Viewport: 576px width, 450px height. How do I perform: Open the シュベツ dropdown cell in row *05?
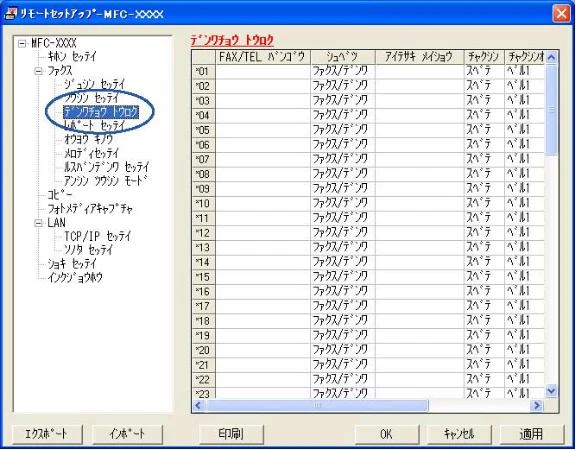[343, 130]
